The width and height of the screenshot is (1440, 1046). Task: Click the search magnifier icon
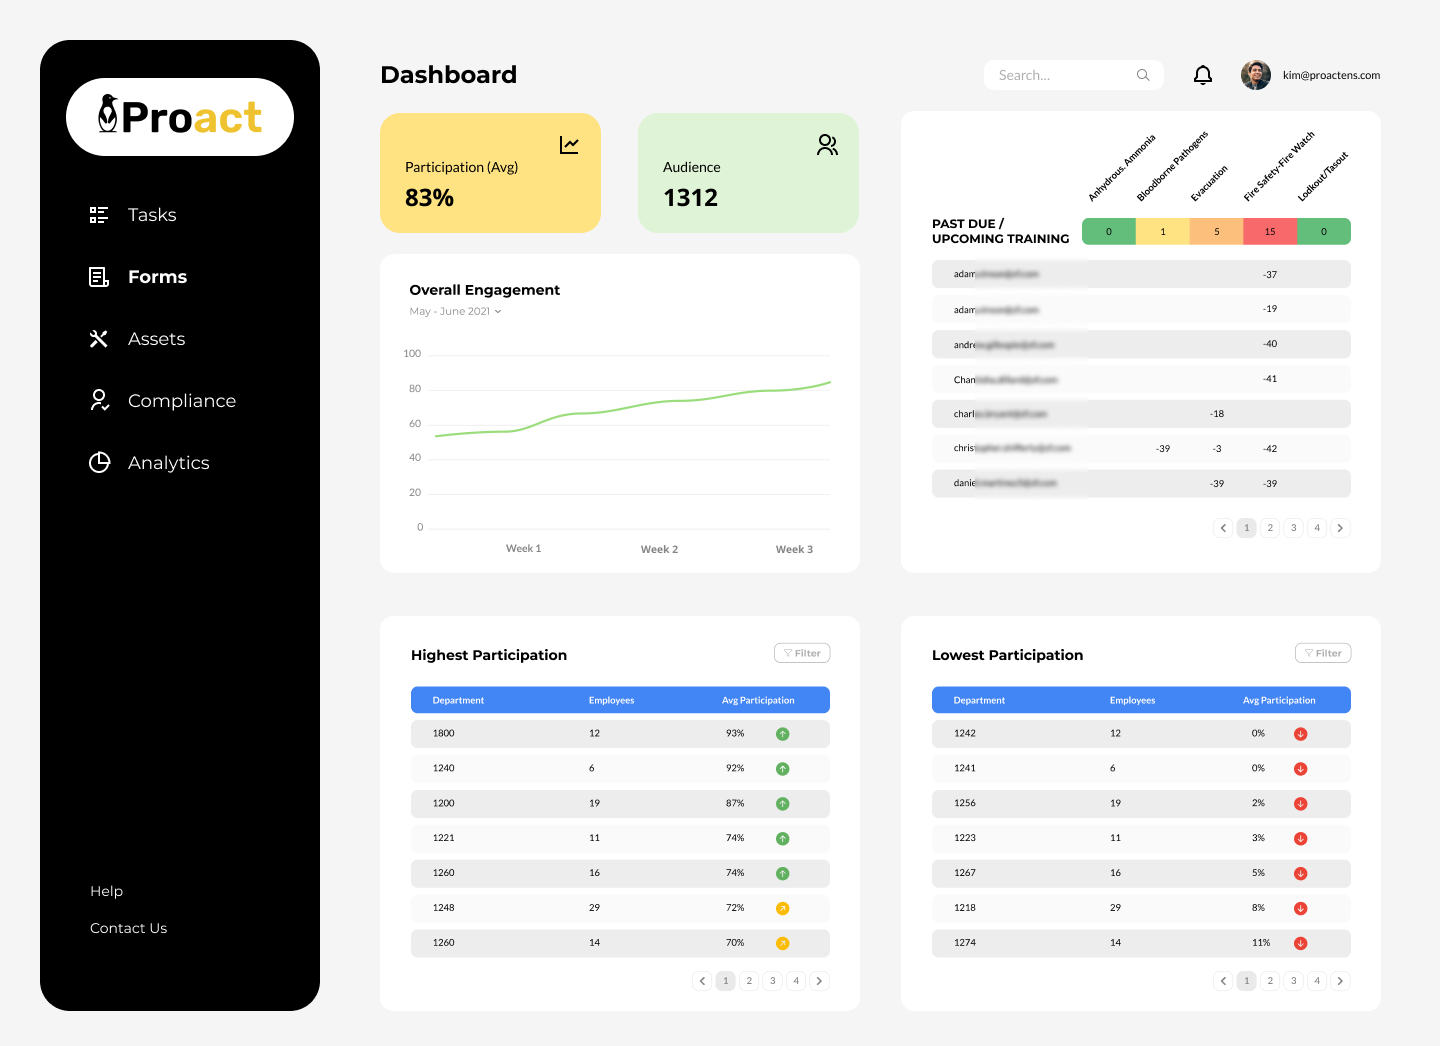[x=1142, y=74]
